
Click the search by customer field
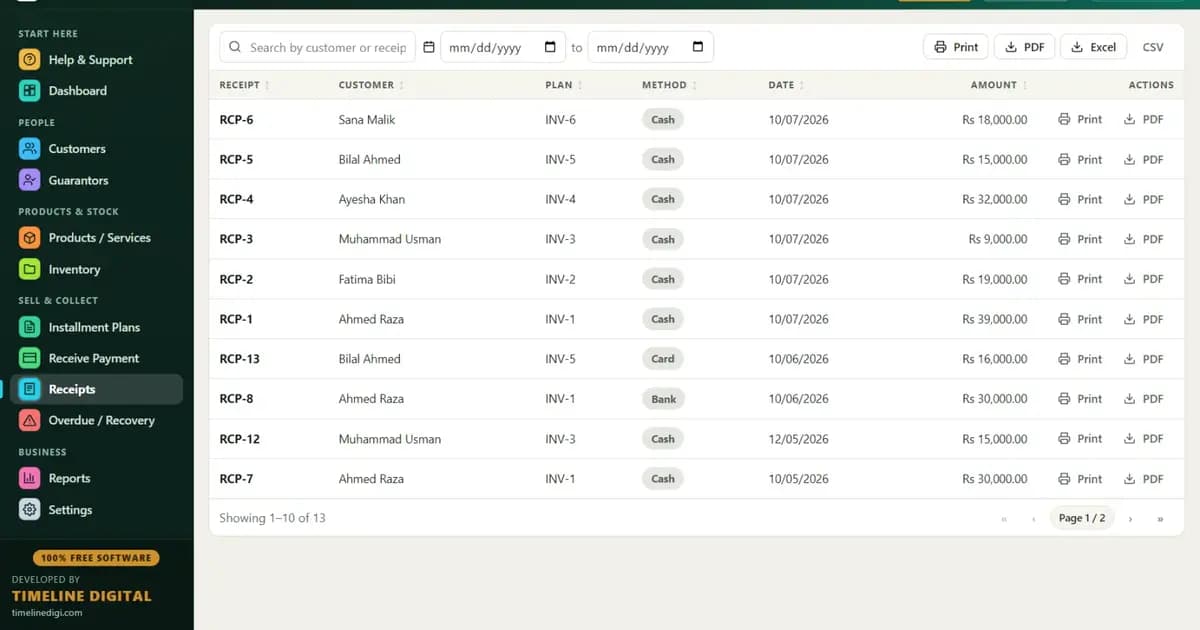pyautogui.click(x=318, y=47)
